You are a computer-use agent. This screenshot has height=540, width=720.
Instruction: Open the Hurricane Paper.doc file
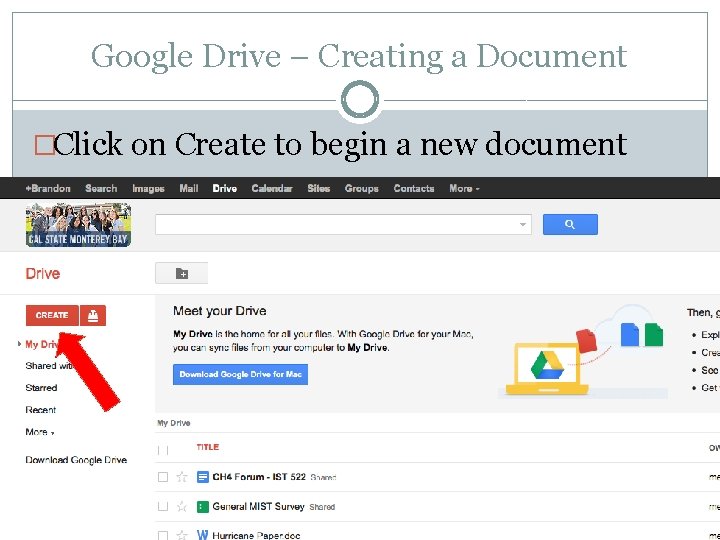[256, 535]
